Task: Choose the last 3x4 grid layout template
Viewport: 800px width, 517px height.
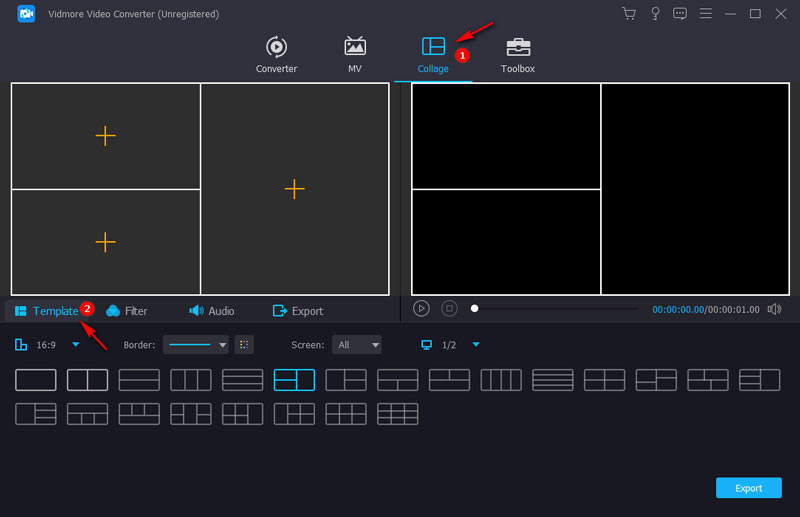Action: click(397, 414)
